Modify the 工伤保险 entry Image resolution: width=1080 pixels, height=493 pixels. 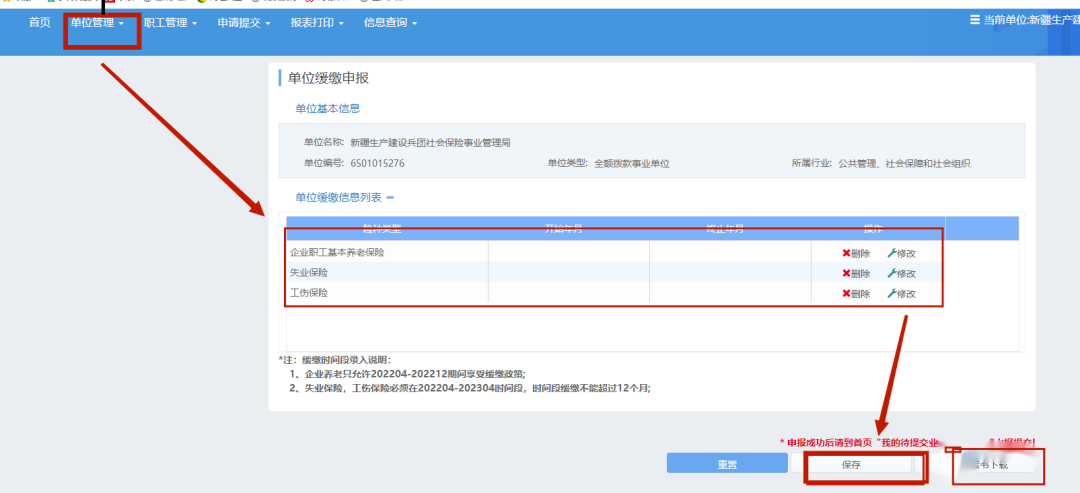tap(901, 293)
